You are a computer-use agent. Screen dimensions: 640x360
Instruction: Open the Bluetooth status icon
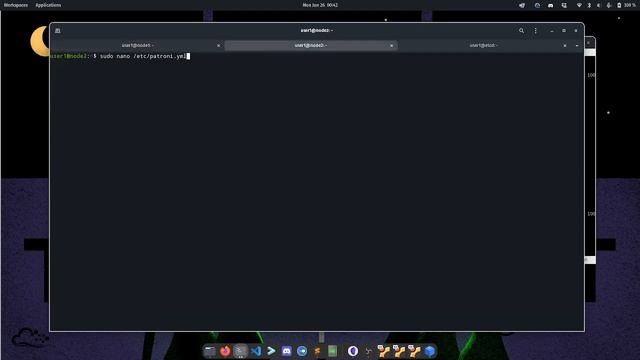click(x=589, y=5)
